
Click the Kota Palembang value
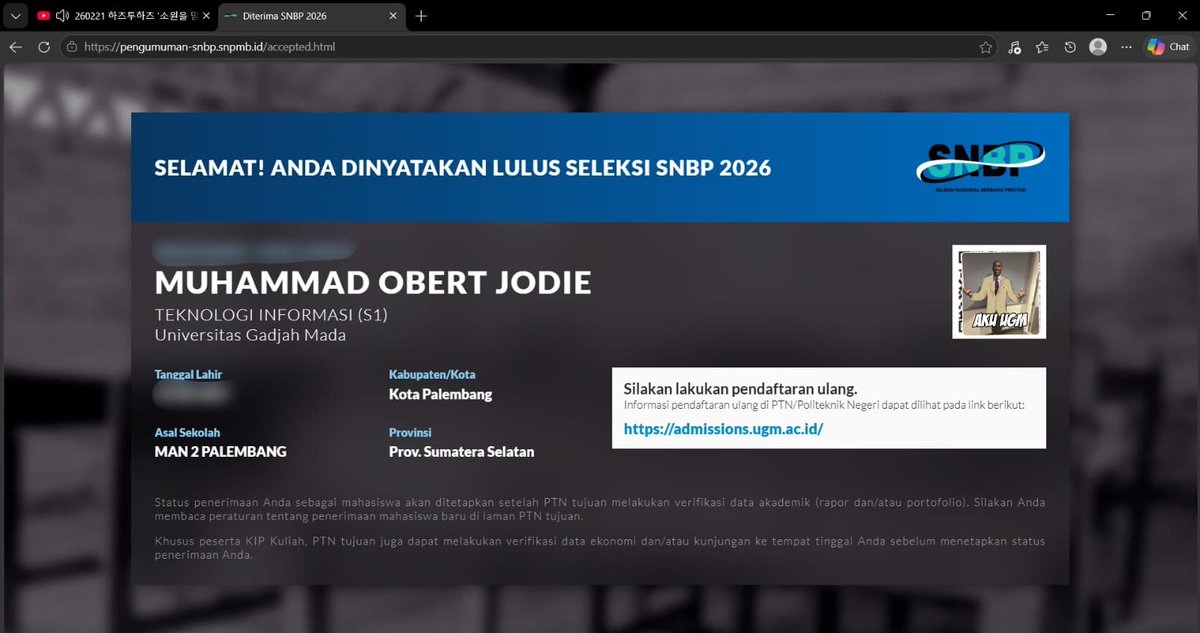[440, 394]
